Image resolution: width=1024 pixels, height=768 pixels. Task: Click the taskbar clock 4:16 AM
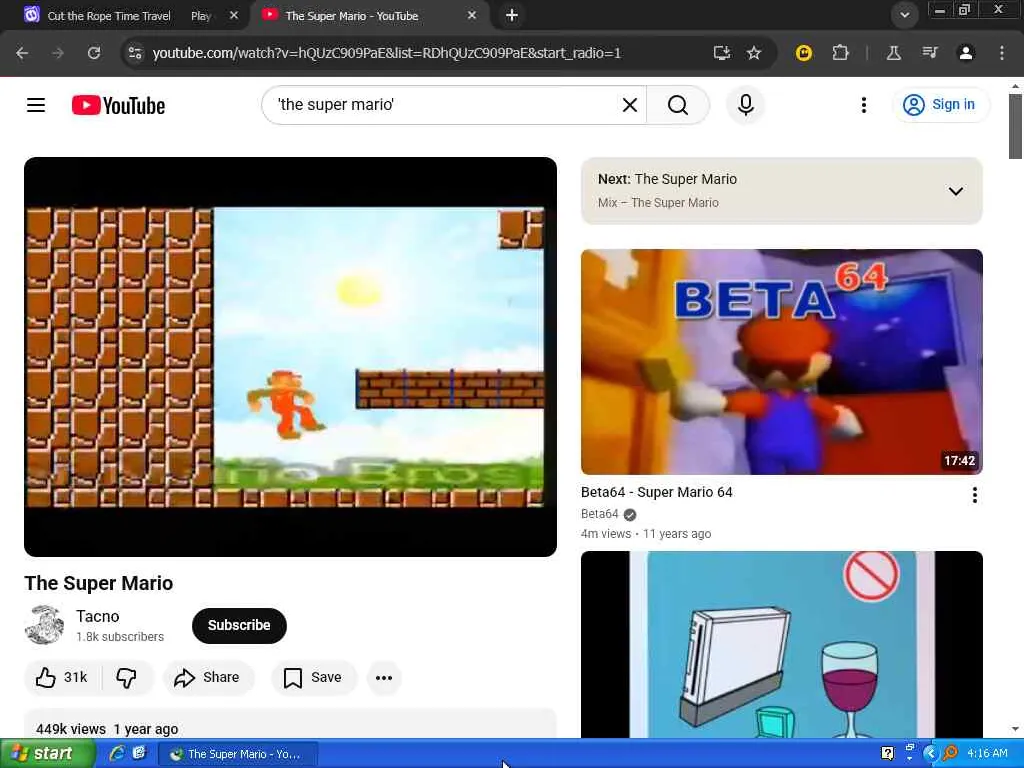(x=987, y=754)
